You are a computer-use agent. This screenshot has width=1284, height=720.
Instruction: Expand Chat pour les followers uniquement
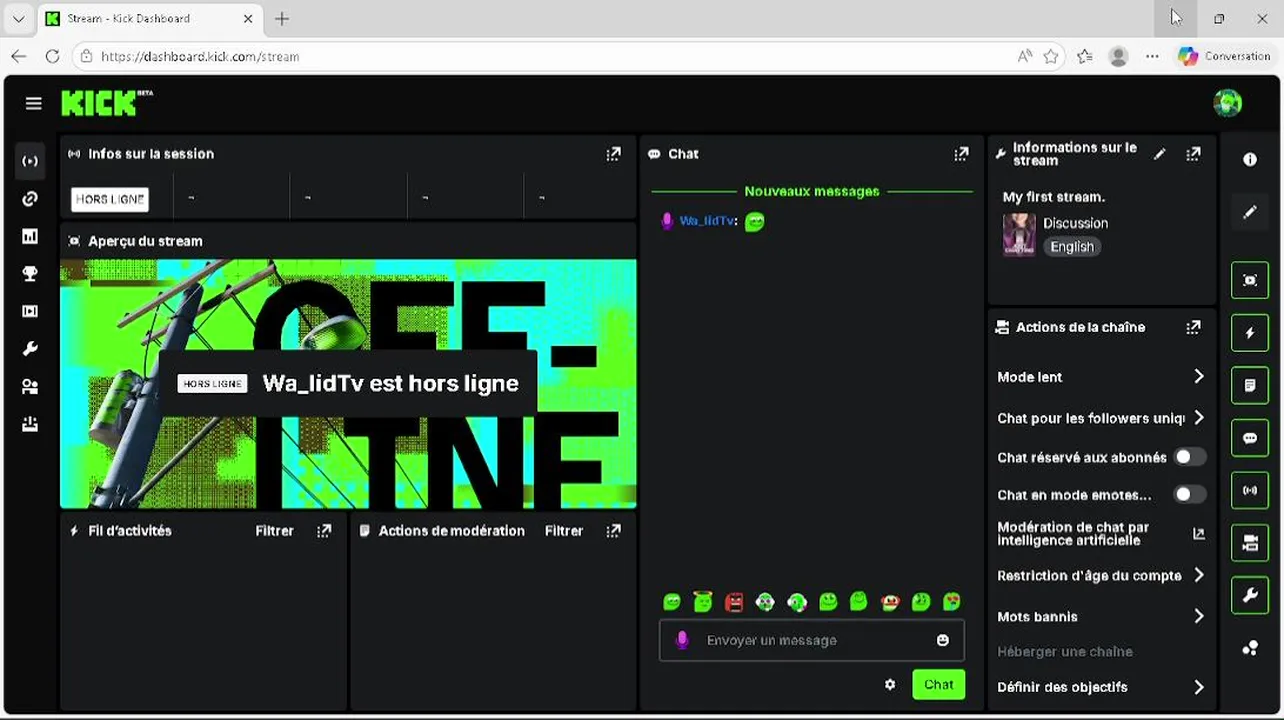tap(1101, 418)
